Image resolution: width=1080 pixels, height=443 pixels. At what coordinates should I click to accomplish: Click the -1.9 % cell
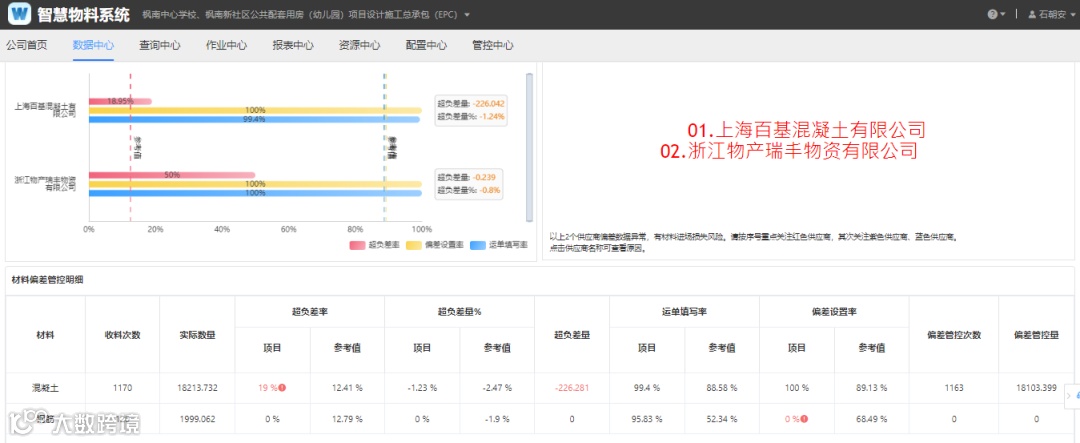(497, 418)
